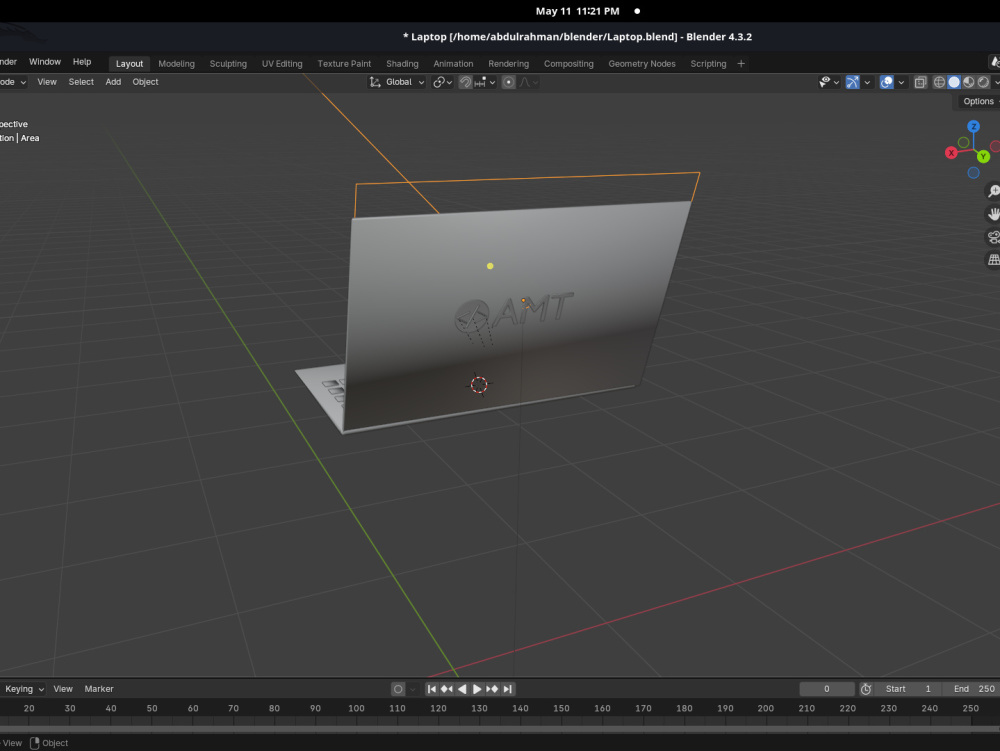Toggle the camera view icon
Image resolution: width=1000 pixels, height=751 pixels.
(994, 237)
